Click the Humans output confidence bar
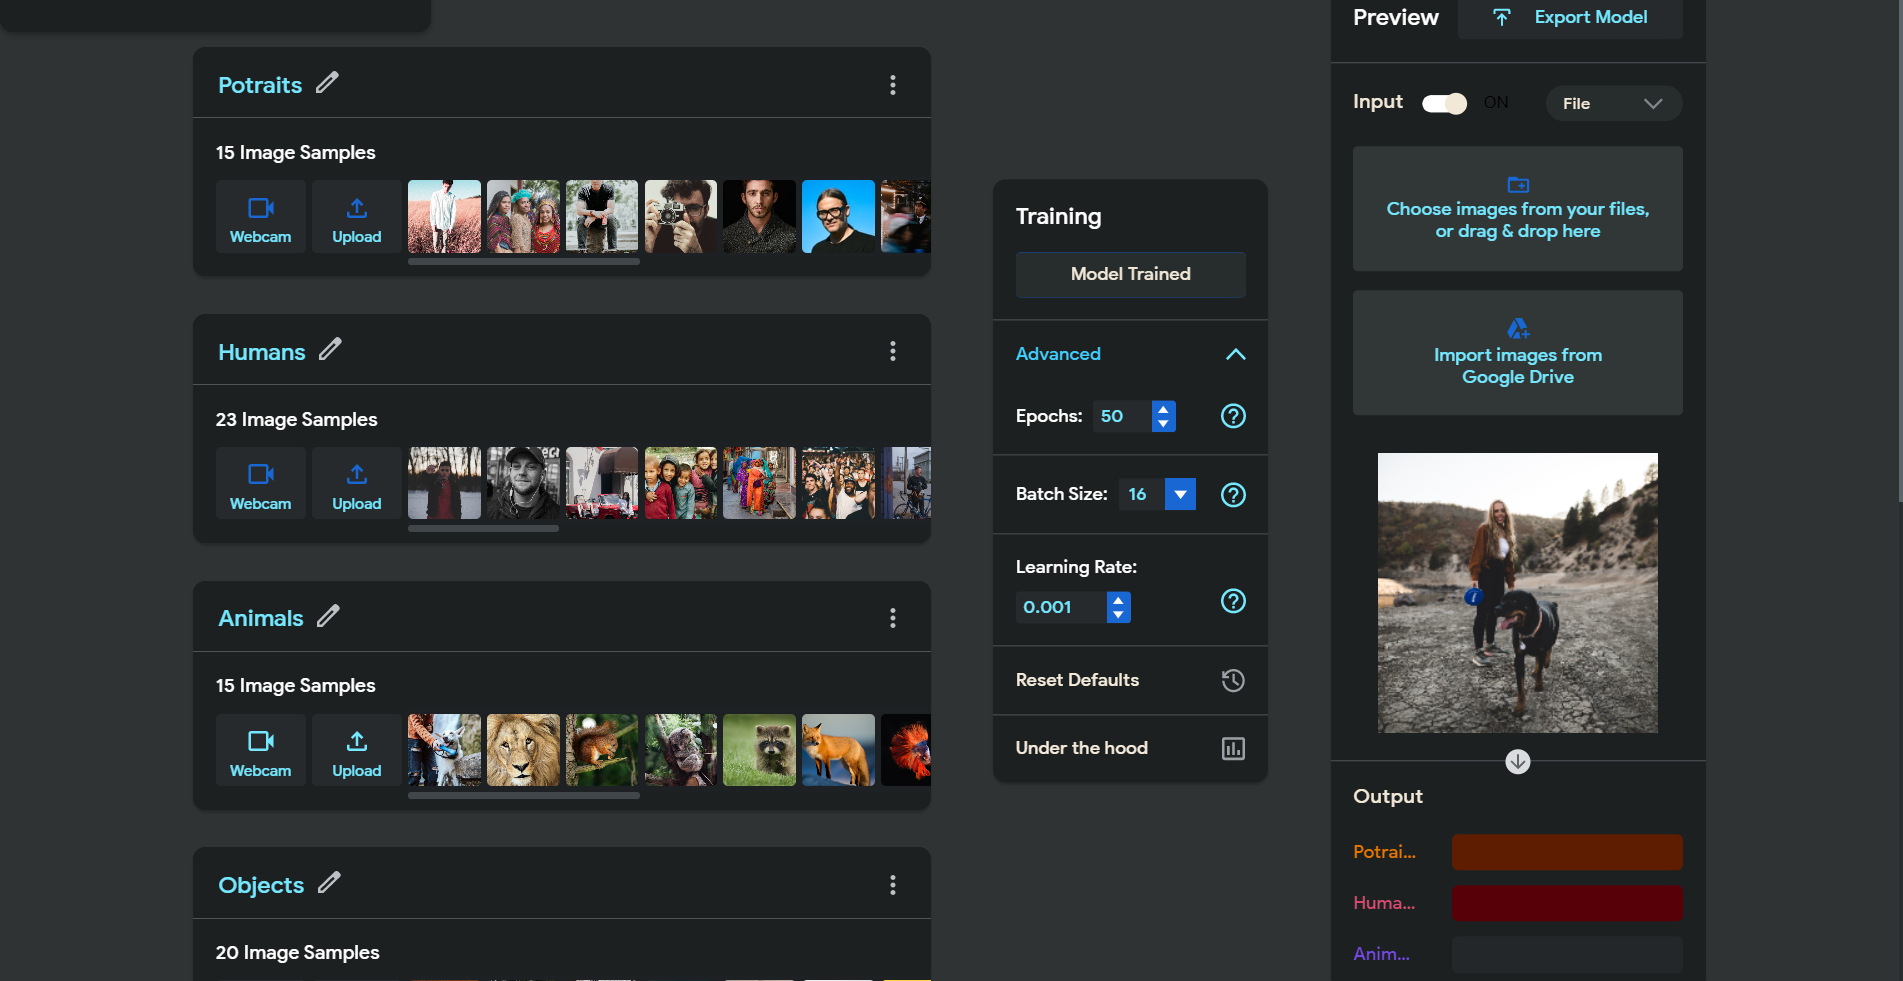The height and width of the screenshot is (981, 1903). coord(1567,903)
